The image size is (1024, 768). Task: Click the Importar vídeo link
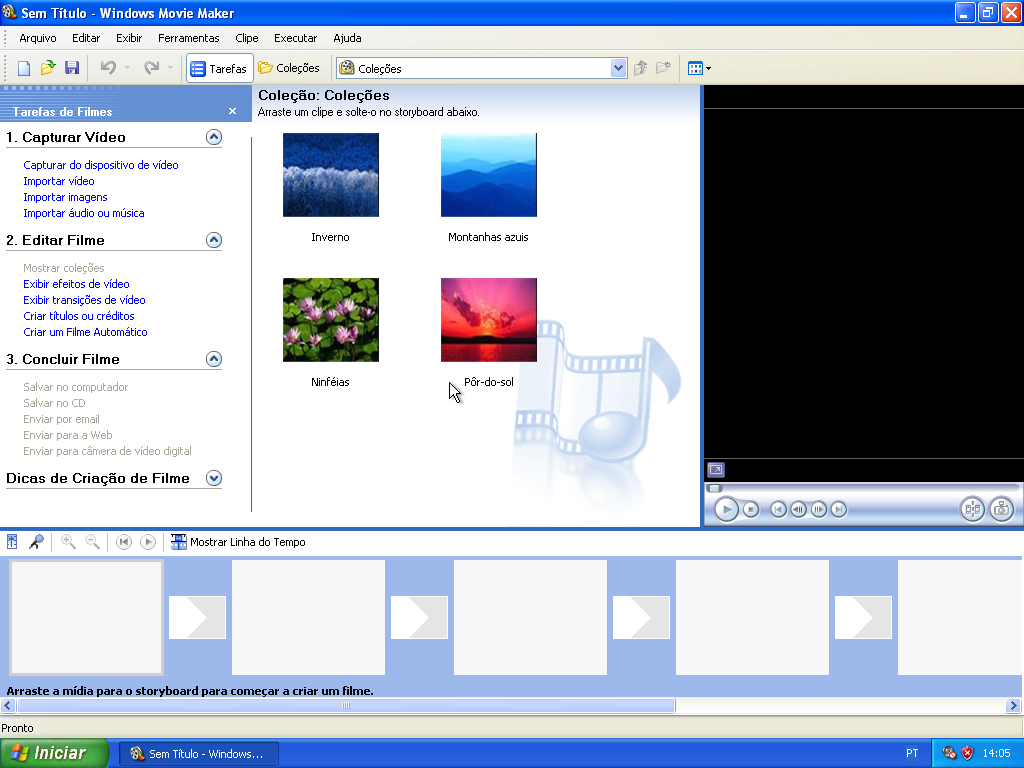(x=59, y=181)
